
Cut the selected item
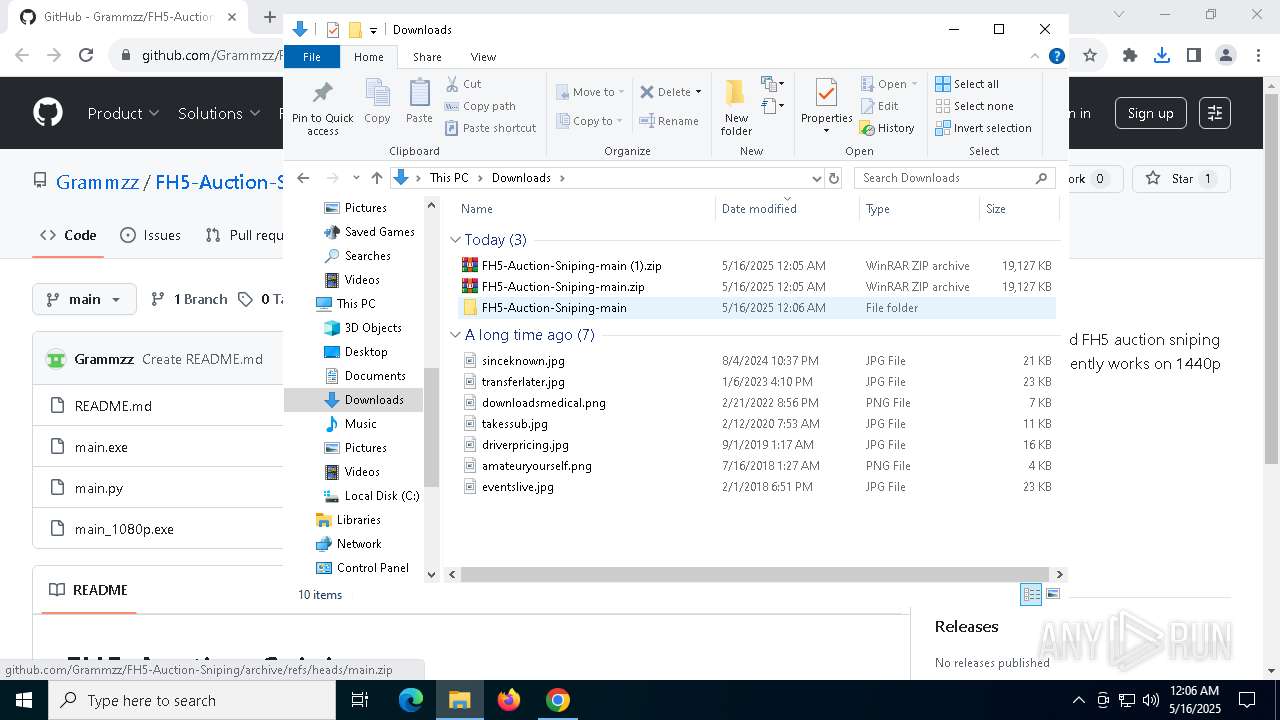(463, 84)
